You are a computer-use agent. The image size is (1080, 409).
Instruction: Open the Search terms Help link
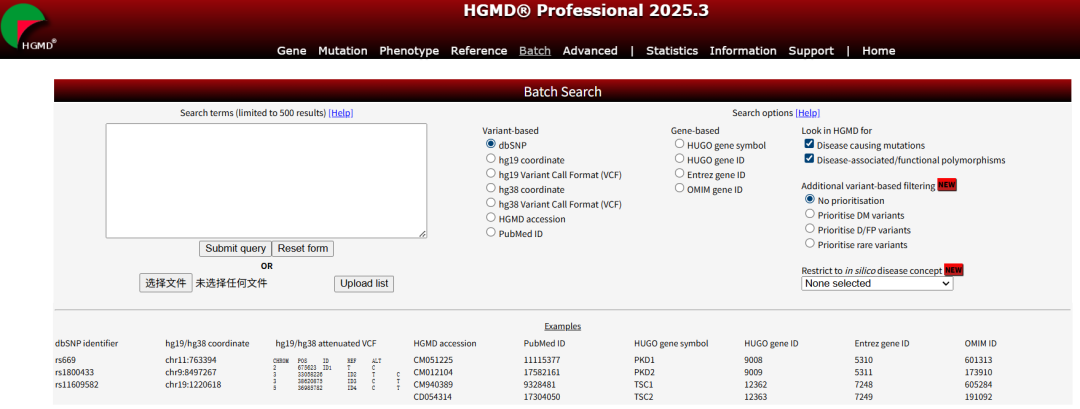340,113
